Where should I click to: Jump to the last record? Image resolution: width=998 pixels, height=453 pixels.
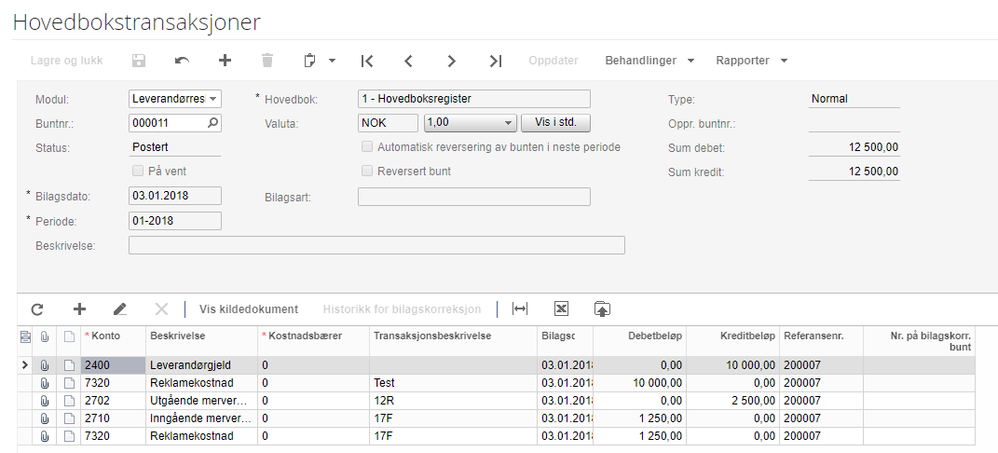click(x=495, y=61)
